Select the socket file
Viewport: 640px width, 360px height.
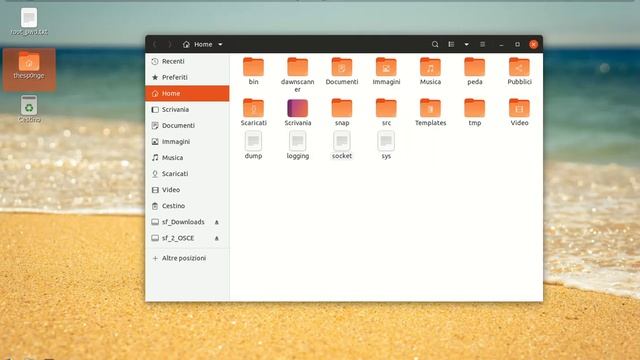[x=342, y=141]
